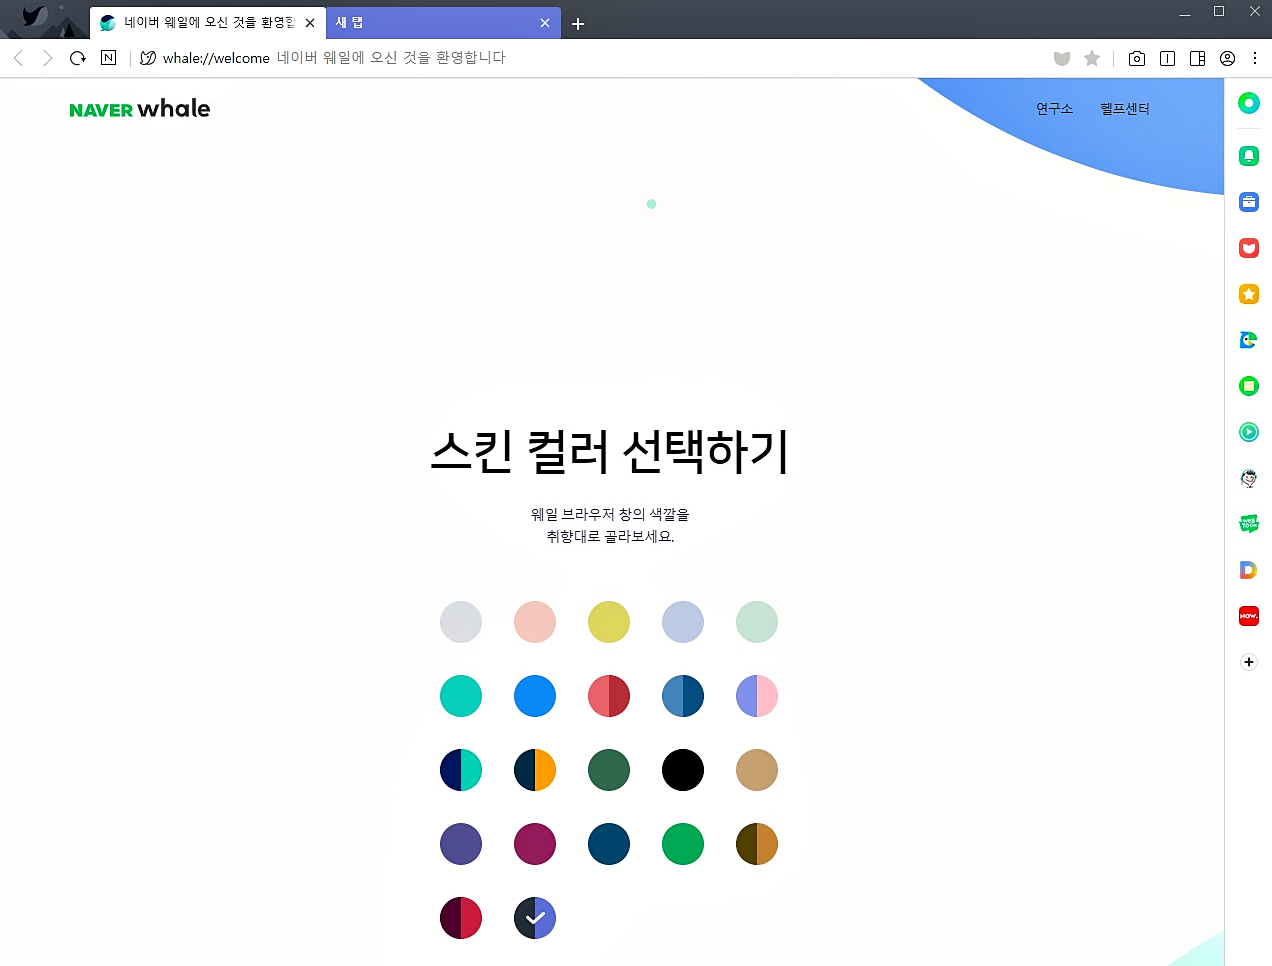Switch to the 새 탭 tab
The image size is (1272, 966).
tap(443, 23)
